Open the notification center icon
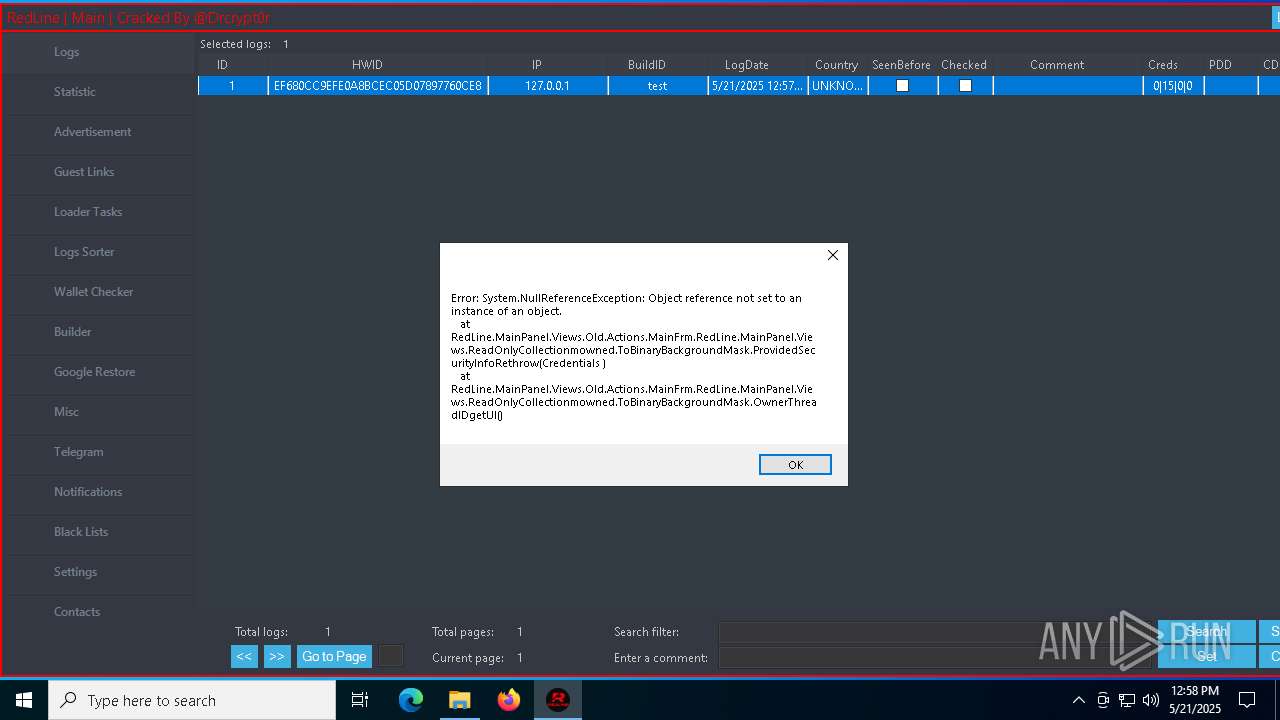The image size is (1280, 720). pos(1247,700)
